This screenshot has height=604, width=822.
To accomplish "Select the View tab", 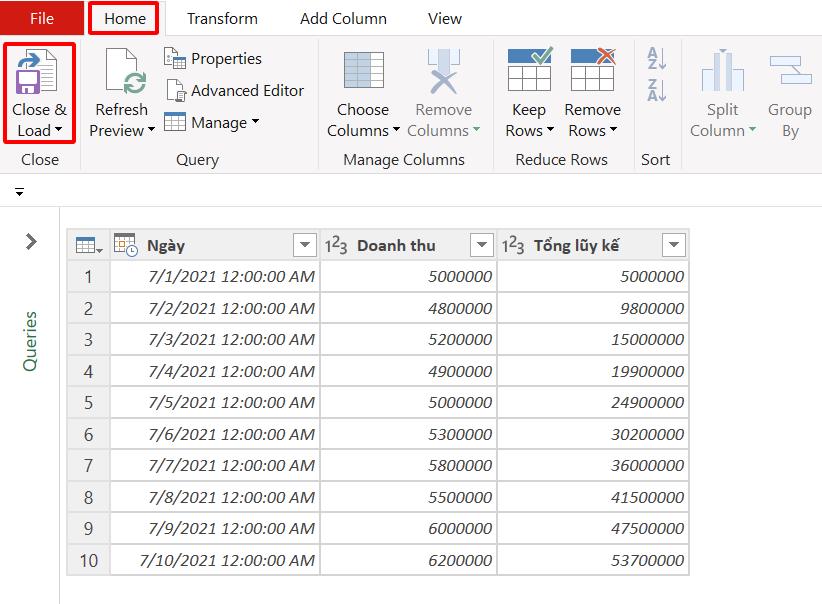I will [444, 18].
